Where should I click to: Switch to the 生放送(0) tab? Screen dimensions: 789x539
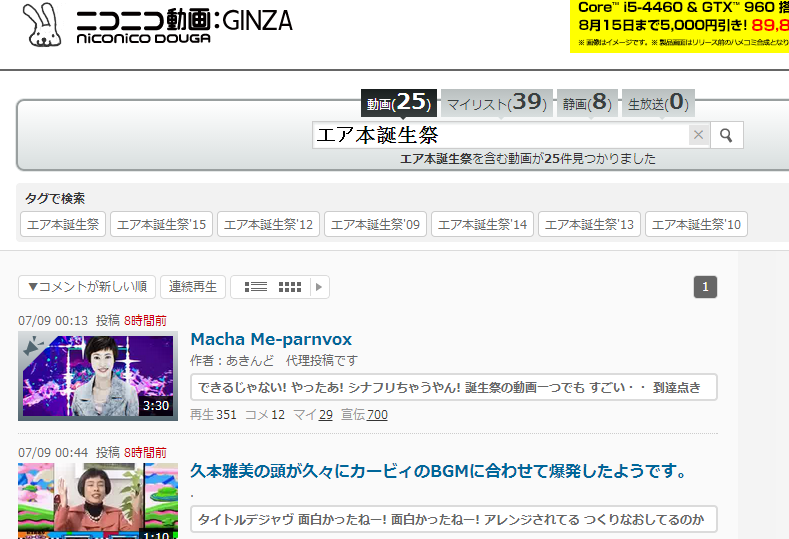(x=658, y=103)
